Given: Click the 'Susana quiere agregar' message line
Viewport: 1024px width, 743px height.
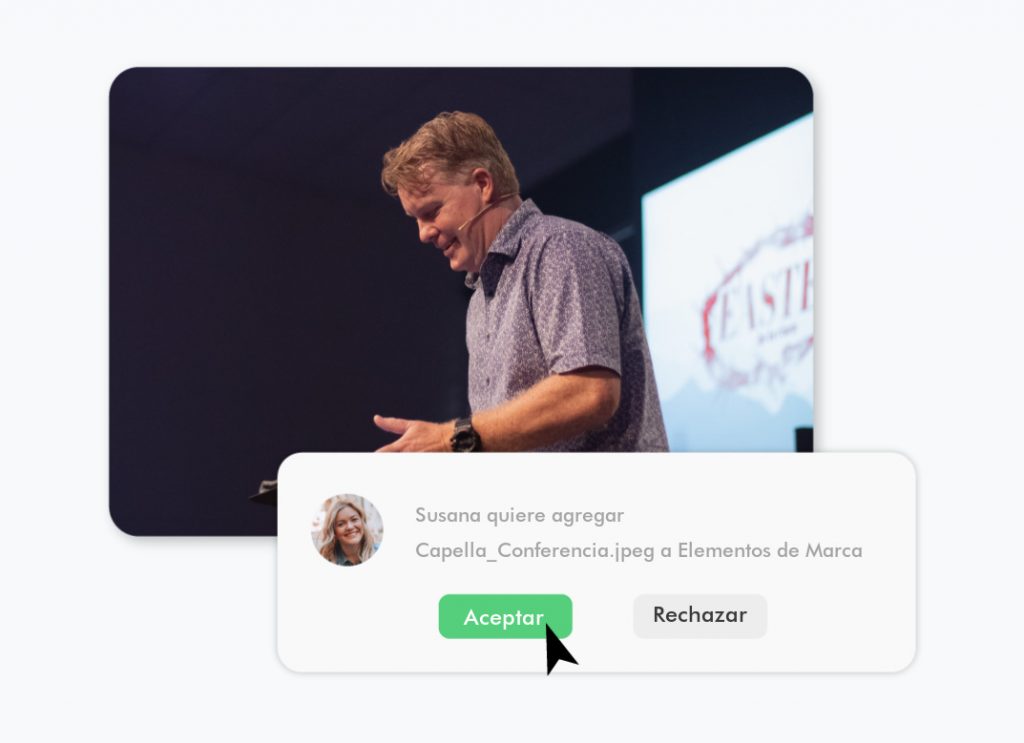Looking at the screenshot, I should pos(519,515).
